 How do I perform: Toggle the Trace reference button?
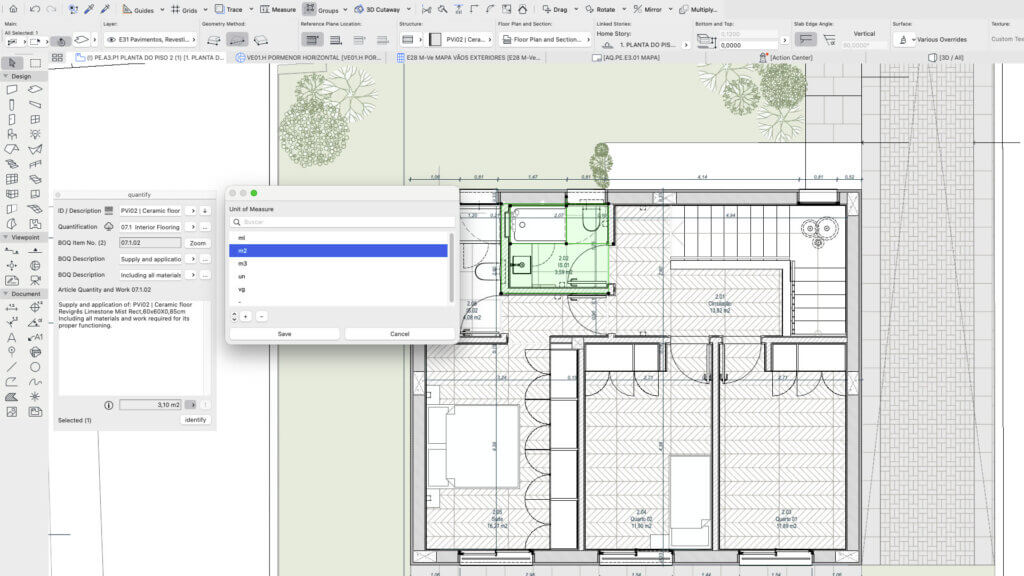click(x=229, y=9)
